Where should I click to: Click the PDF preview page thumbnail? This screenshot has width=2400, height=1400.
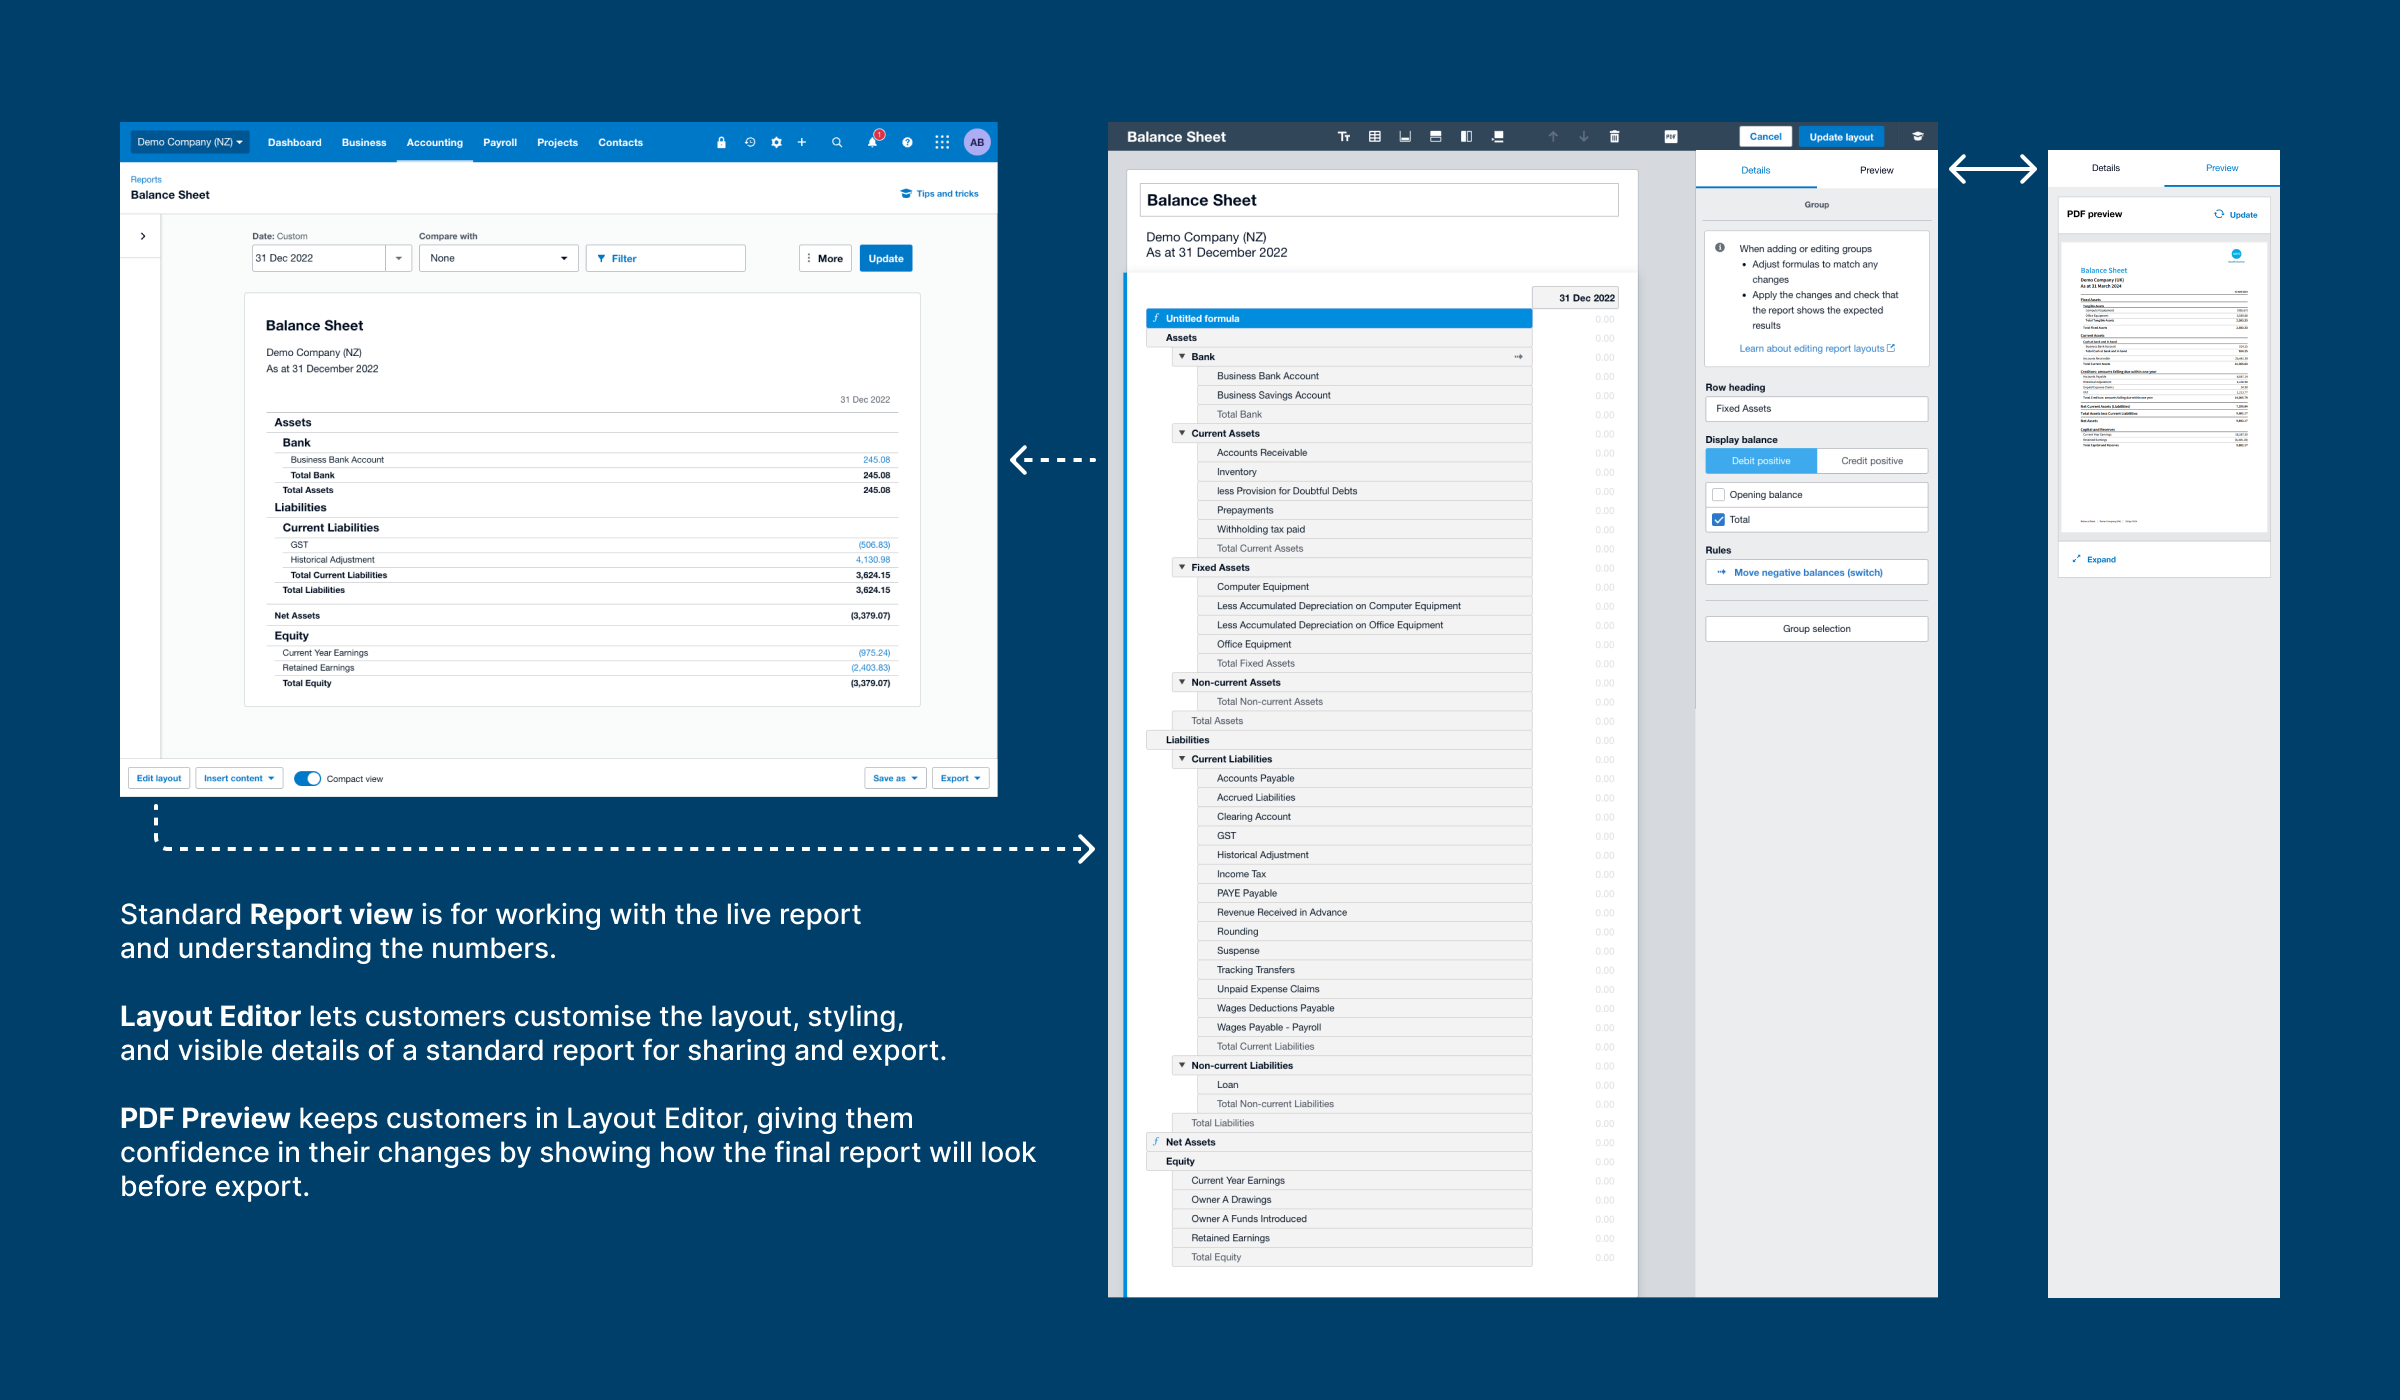point(2163,387)
